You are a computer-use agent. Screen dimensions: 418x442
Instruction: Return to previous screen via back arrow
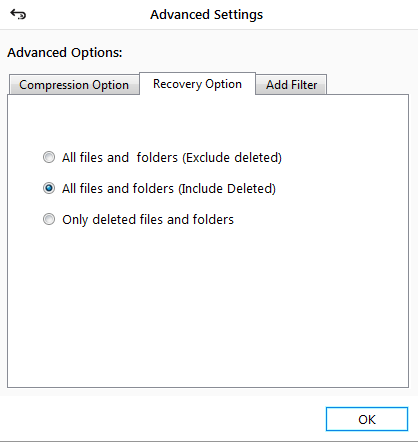[18, 14]
